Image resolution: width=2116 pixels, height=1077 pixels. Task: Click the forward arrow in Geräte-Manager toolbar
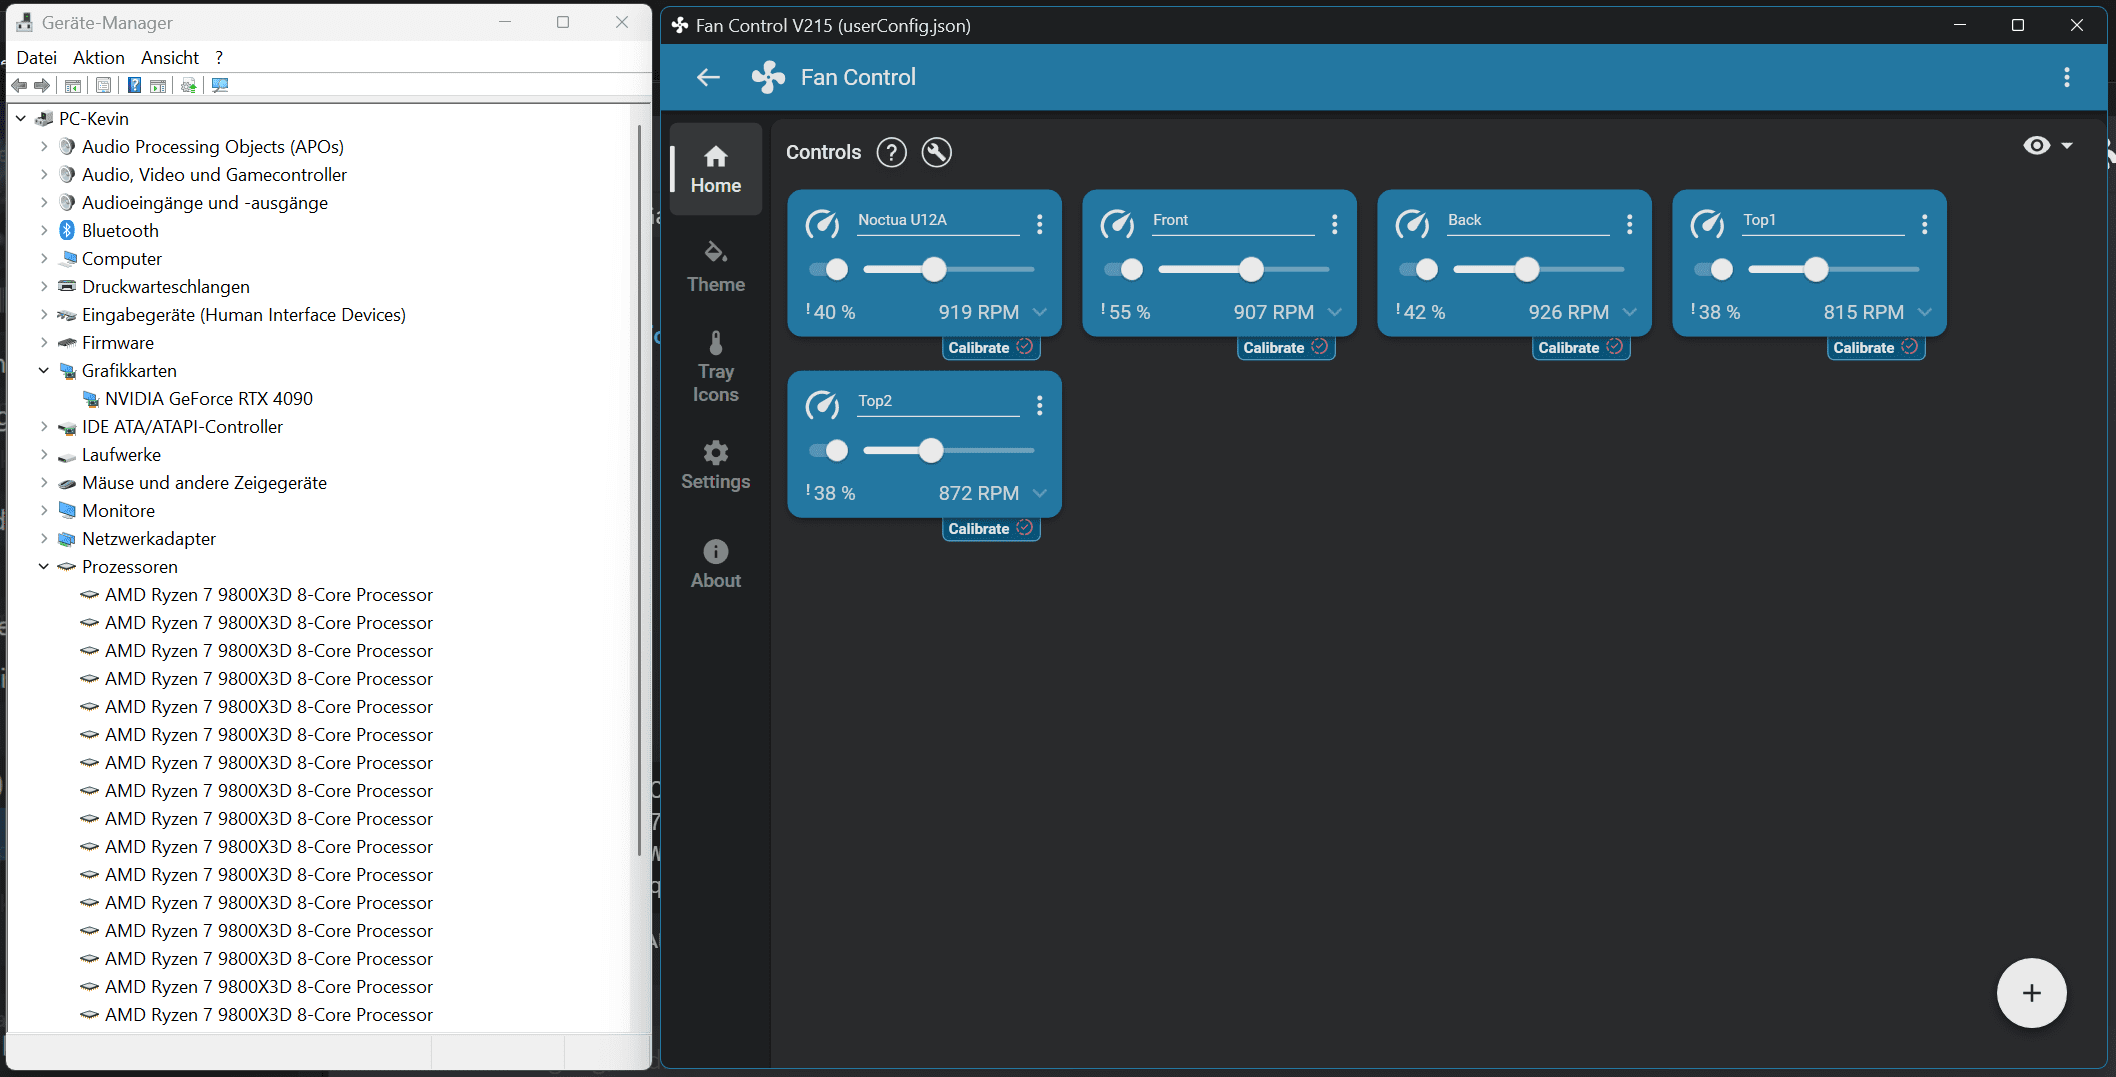[x=42, y=85]
